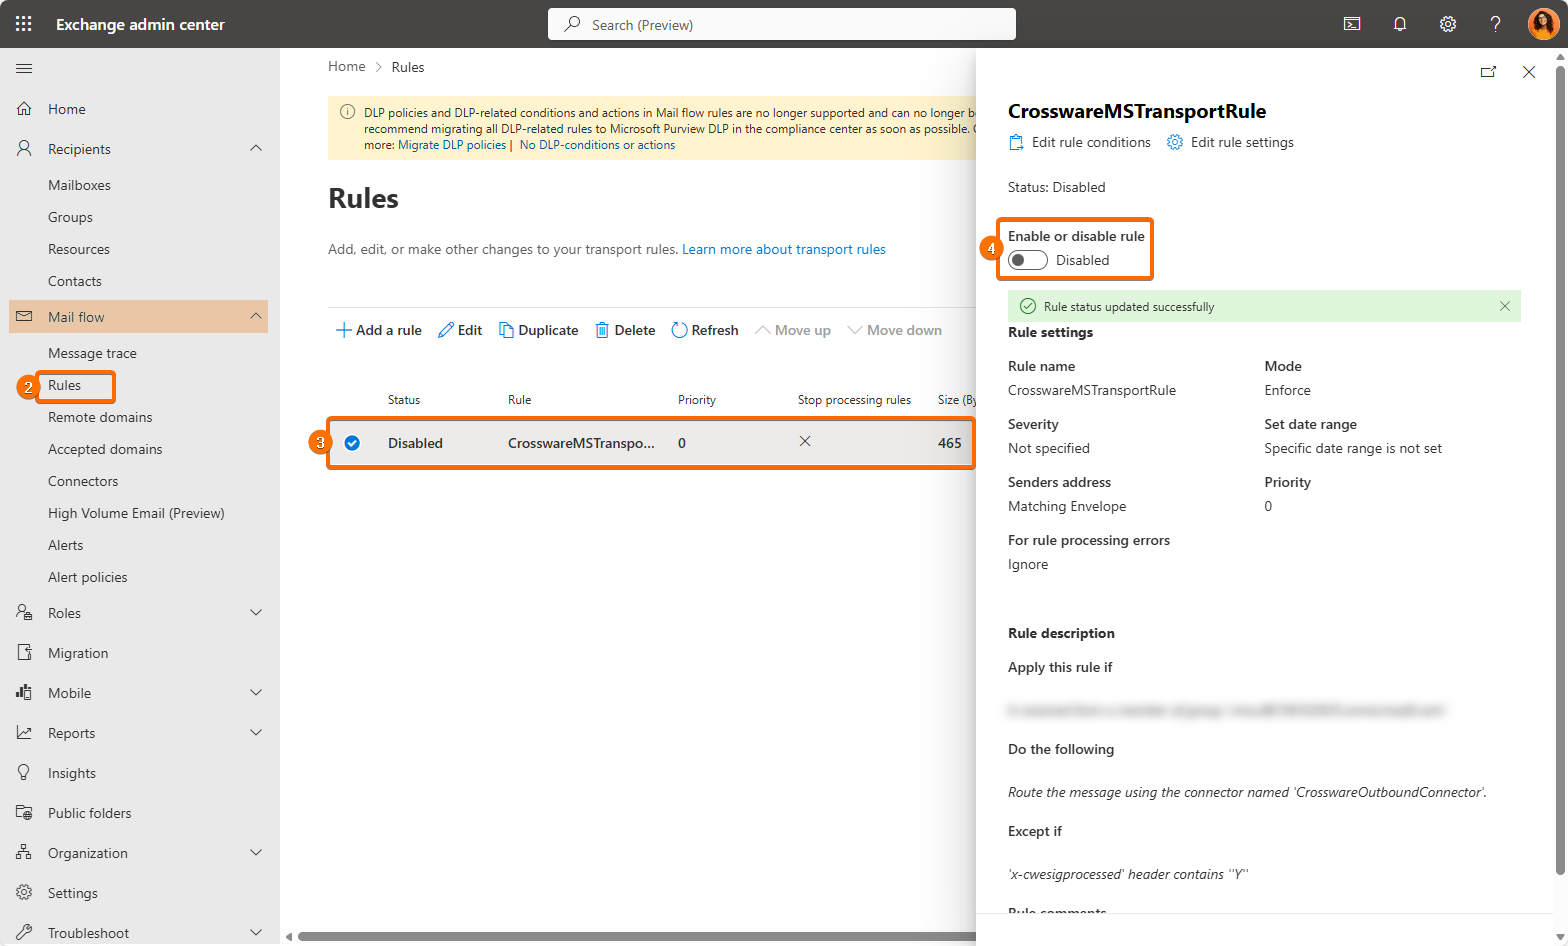
Task: Uncheck the CrosswareMSTransportRule row checkbox
Action: (352, 443)
